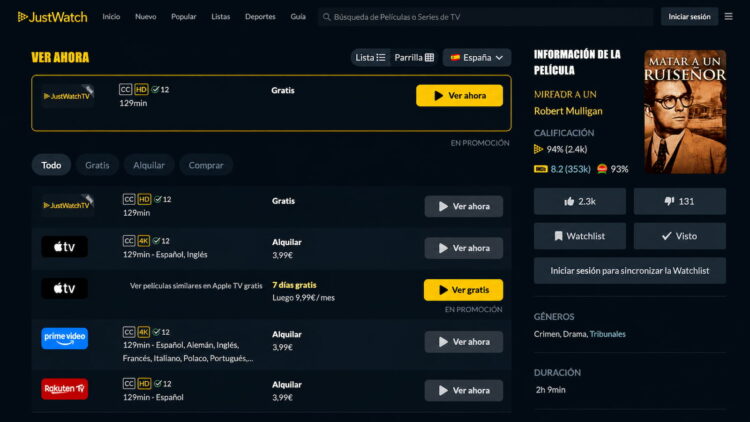Click Ver ahora in Prime Video row

click(463, 342)
